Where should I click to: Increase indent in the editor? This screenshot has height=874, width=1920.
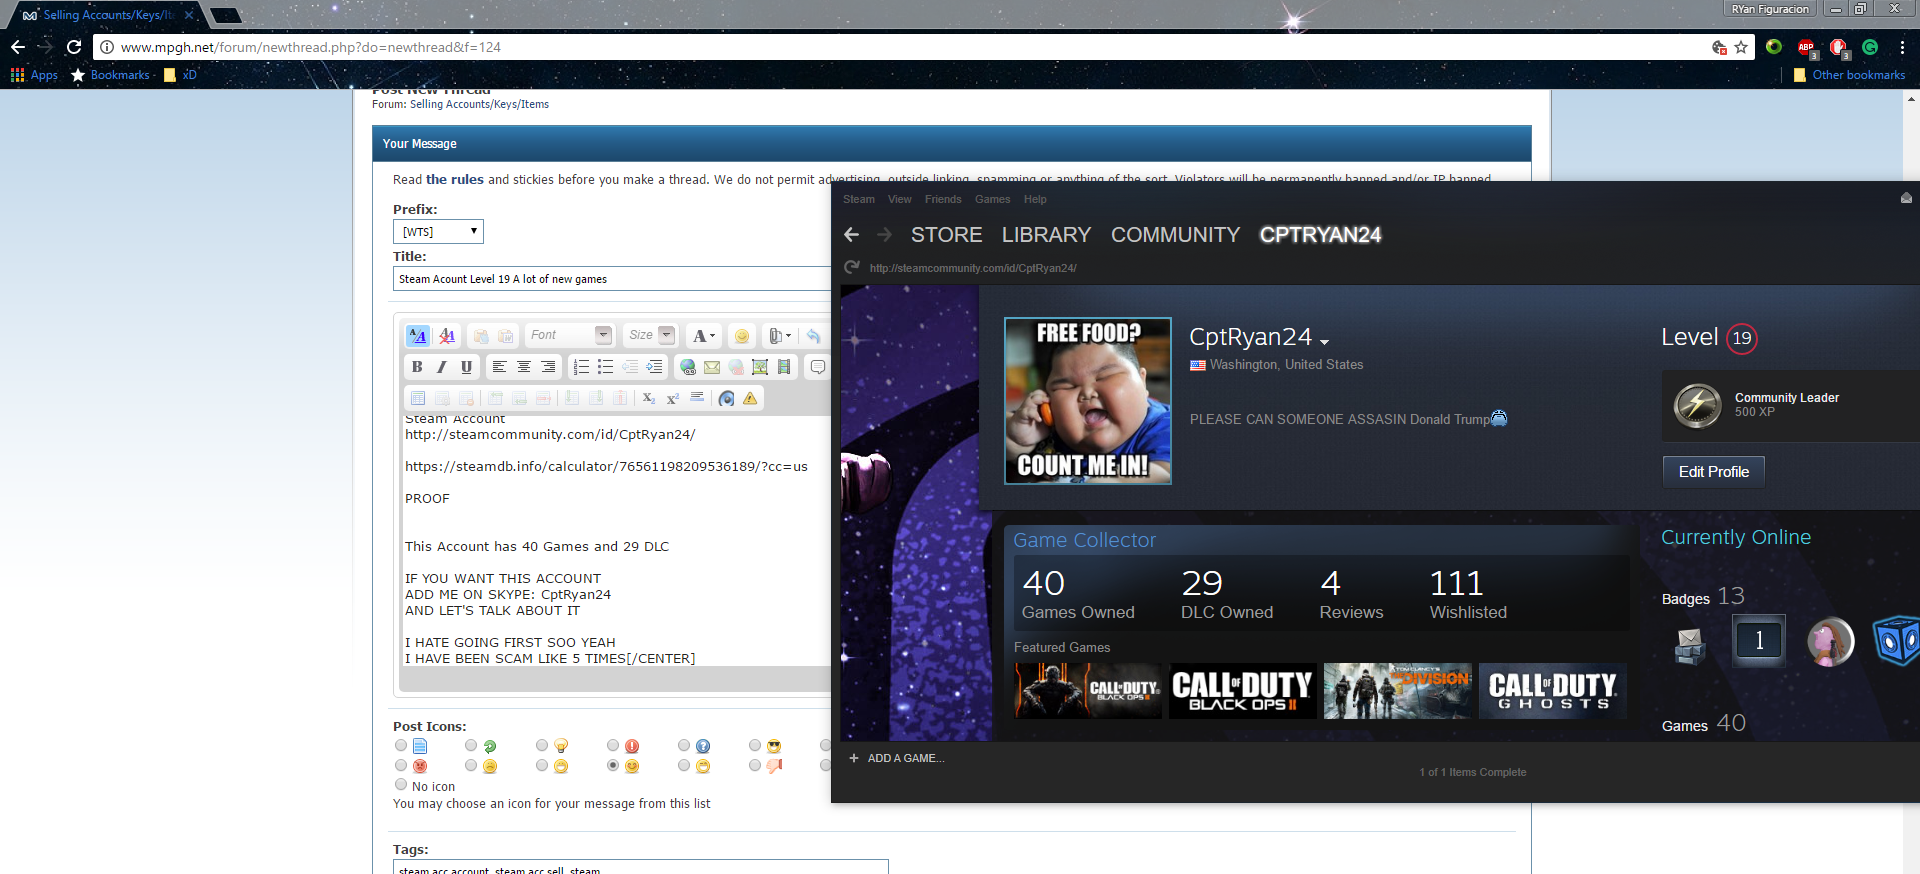tap(654, 367)
